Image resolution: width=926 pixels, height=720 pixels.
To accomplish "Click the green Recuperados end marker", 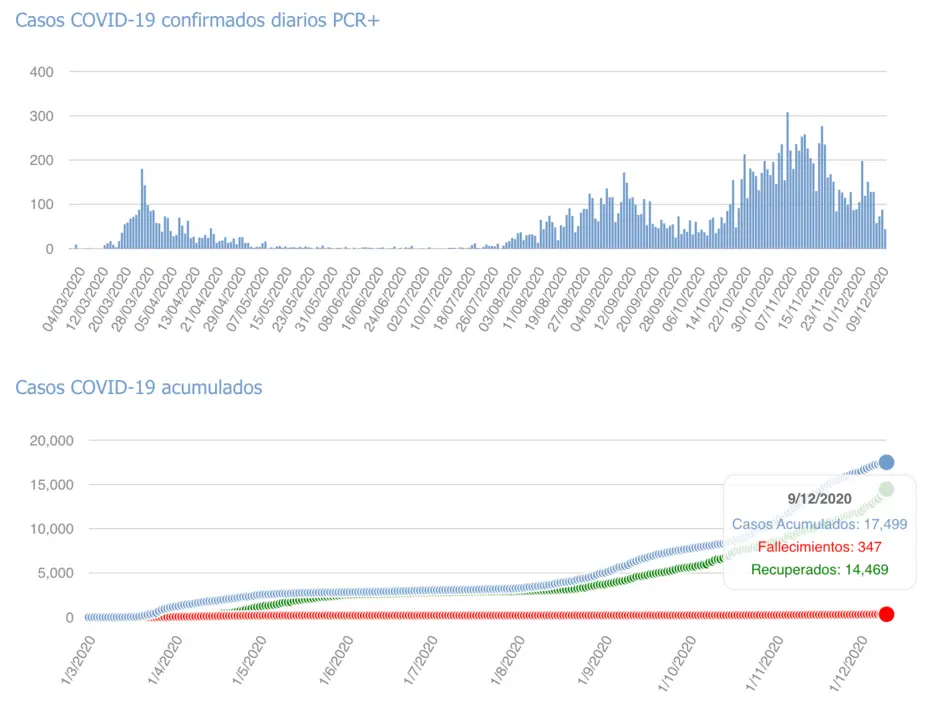I will 886,489.
